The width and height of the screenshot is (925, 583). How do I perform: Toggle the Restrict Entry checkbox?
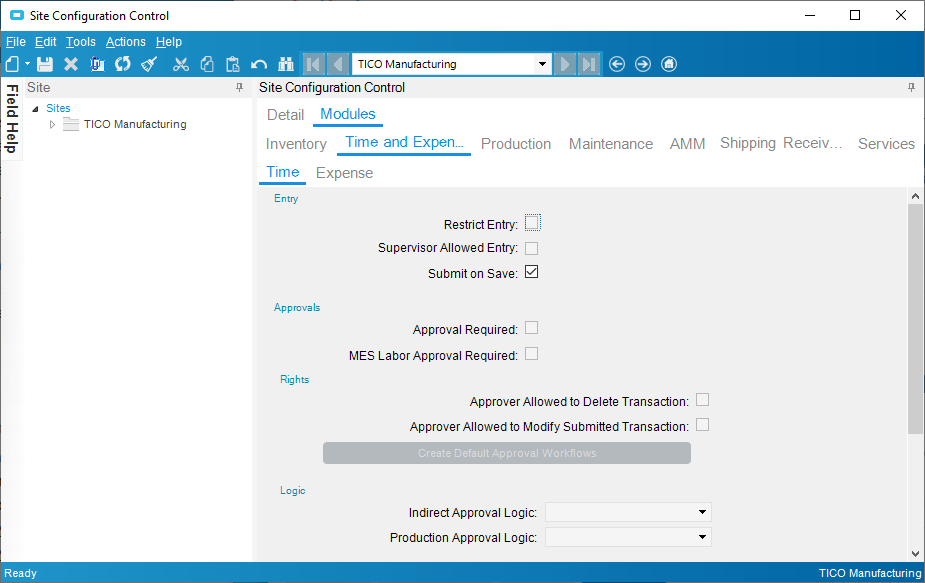click(x=532, y=223)
